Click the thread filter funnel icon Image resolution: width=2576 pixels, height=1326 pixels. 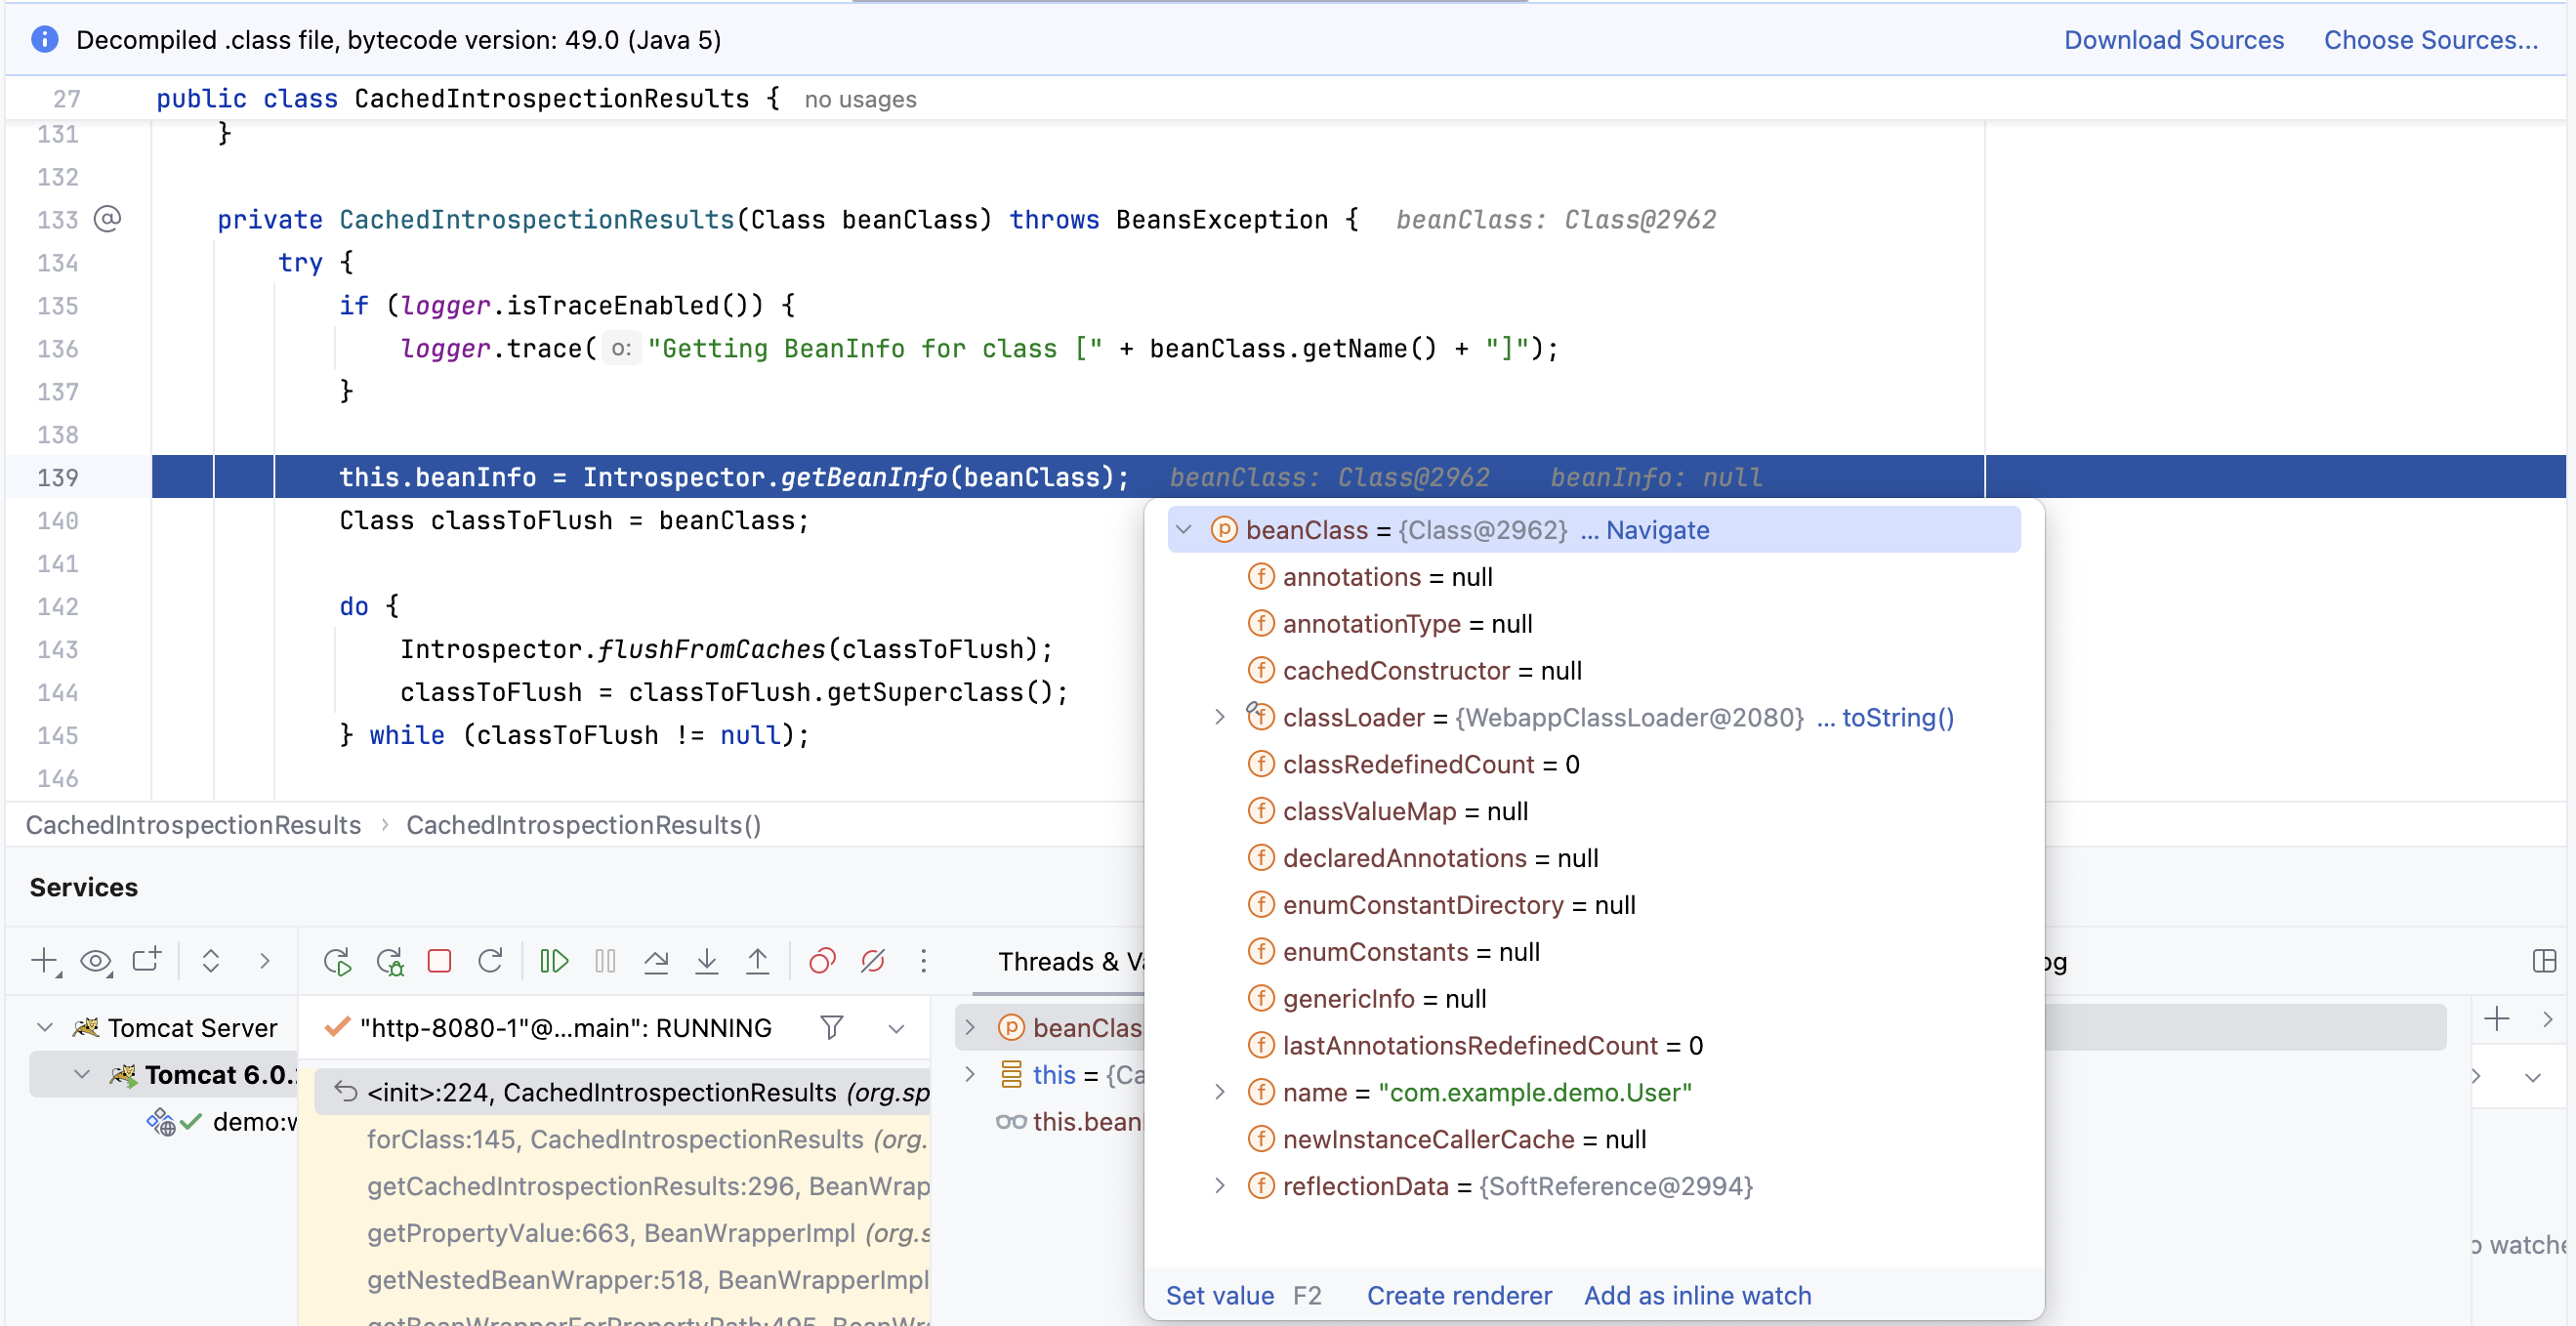point(831,1027)
